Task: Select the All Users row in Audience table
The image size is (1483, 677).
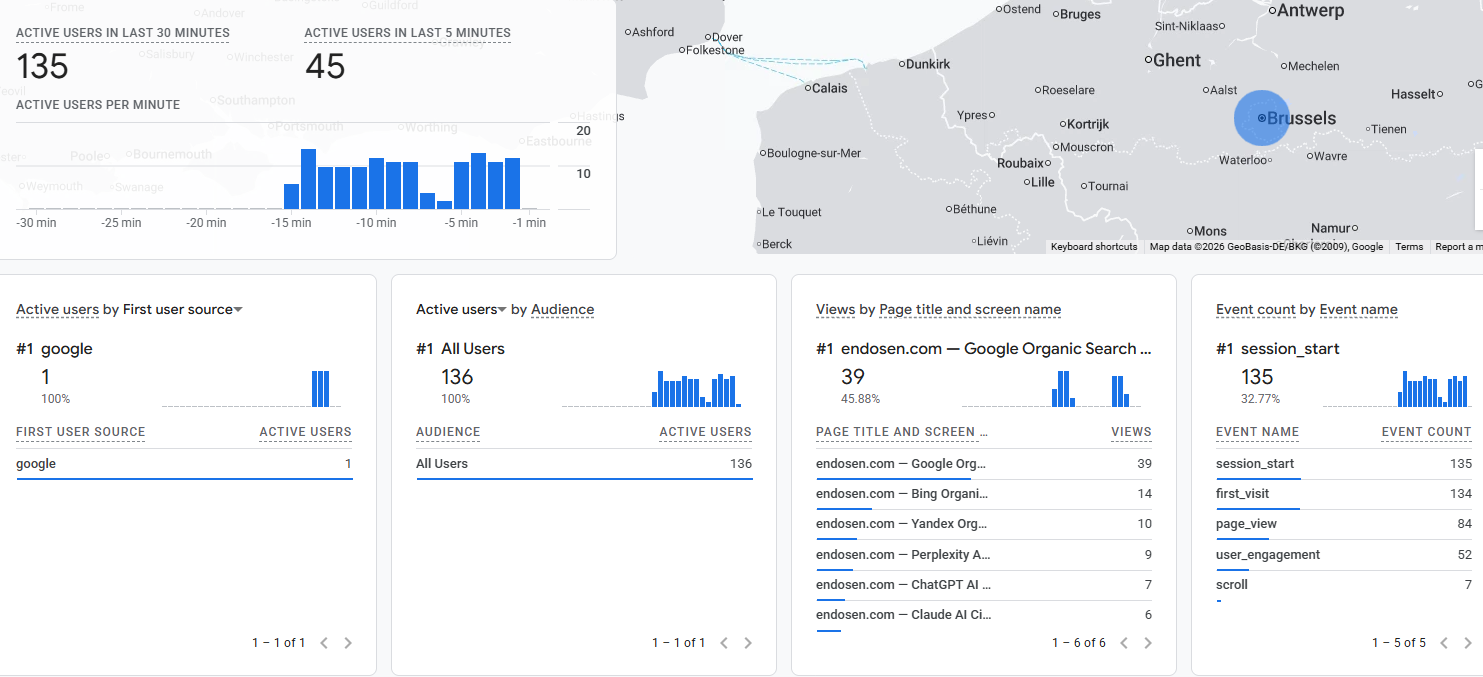Action: tap(584, 464)
